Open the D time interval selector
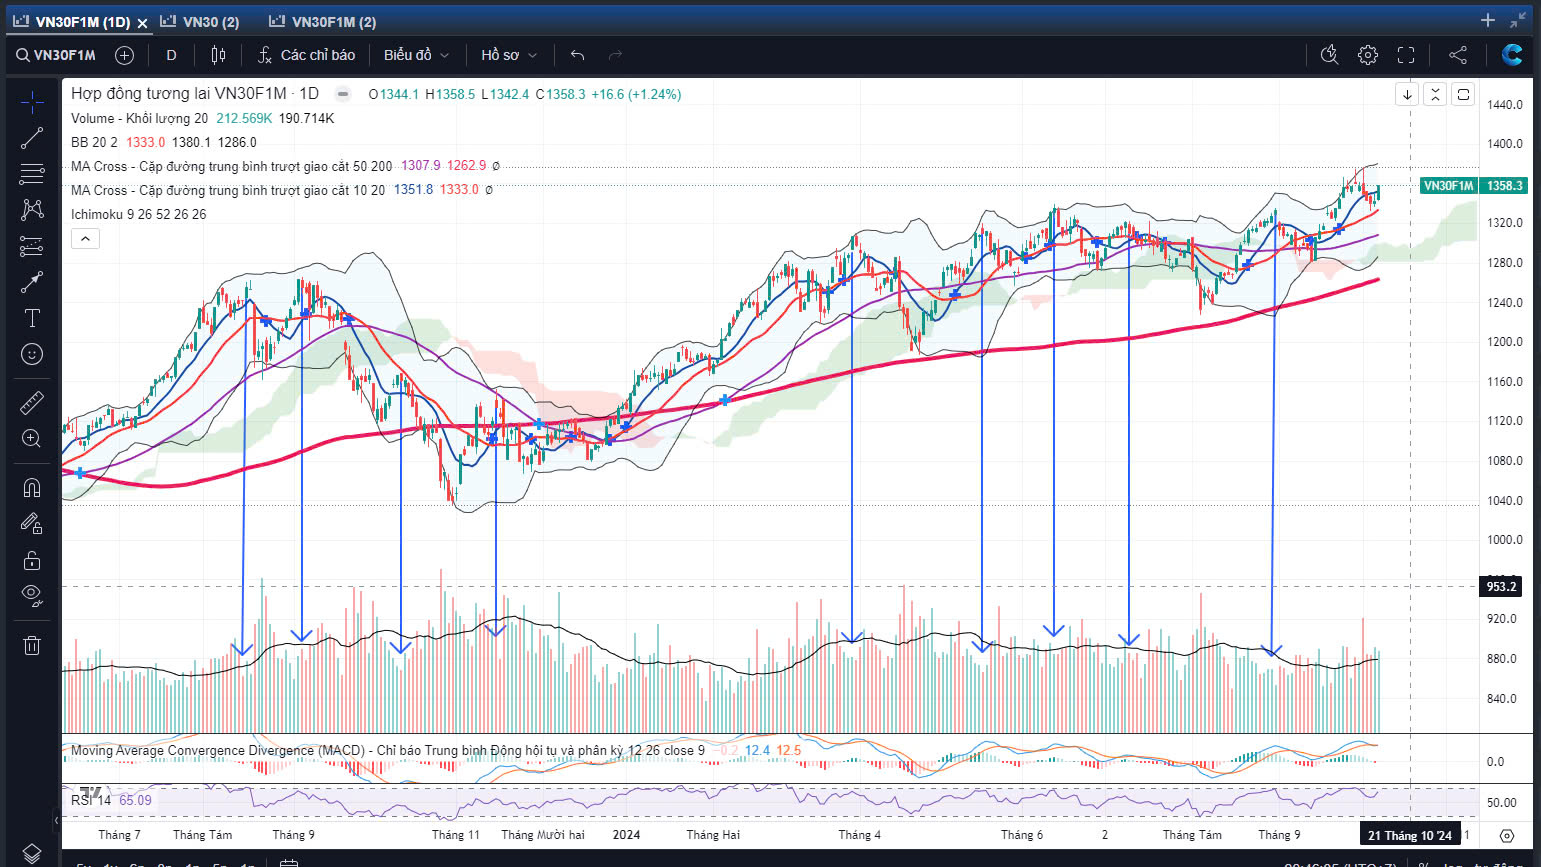 tap(171, 55)
